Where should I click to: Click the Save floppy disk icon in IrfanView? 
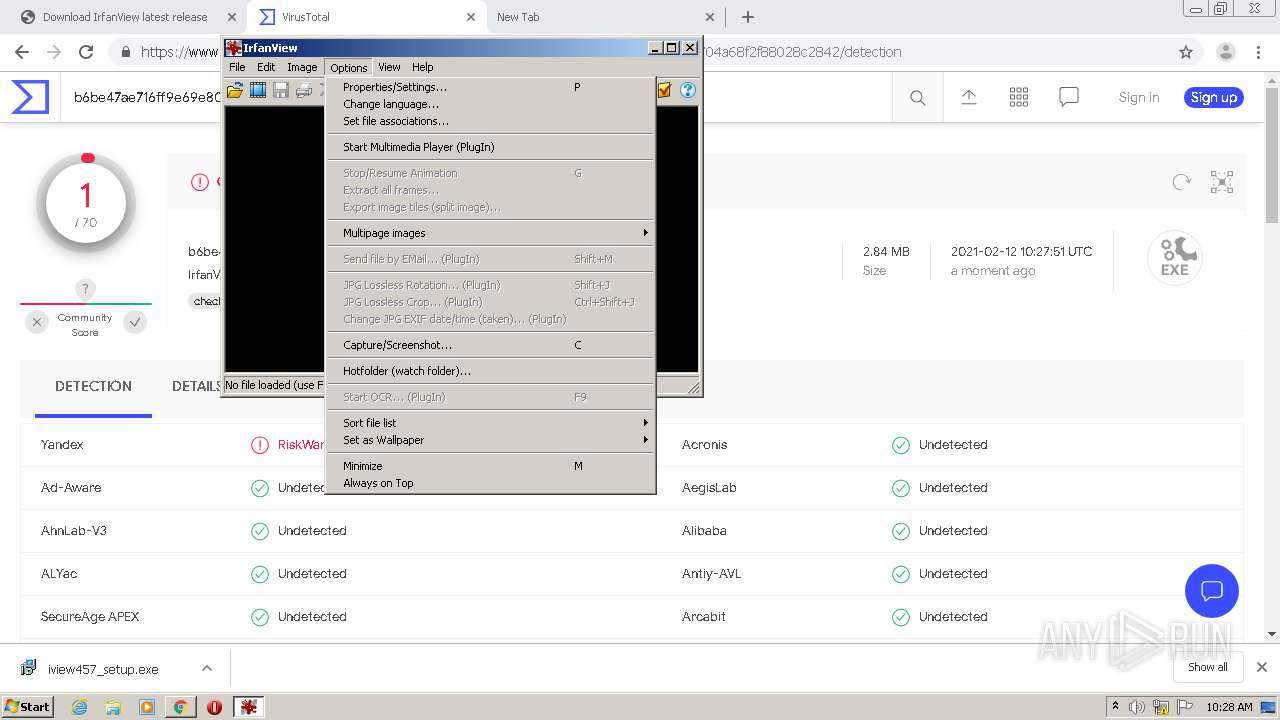click(x=281, y=90)
